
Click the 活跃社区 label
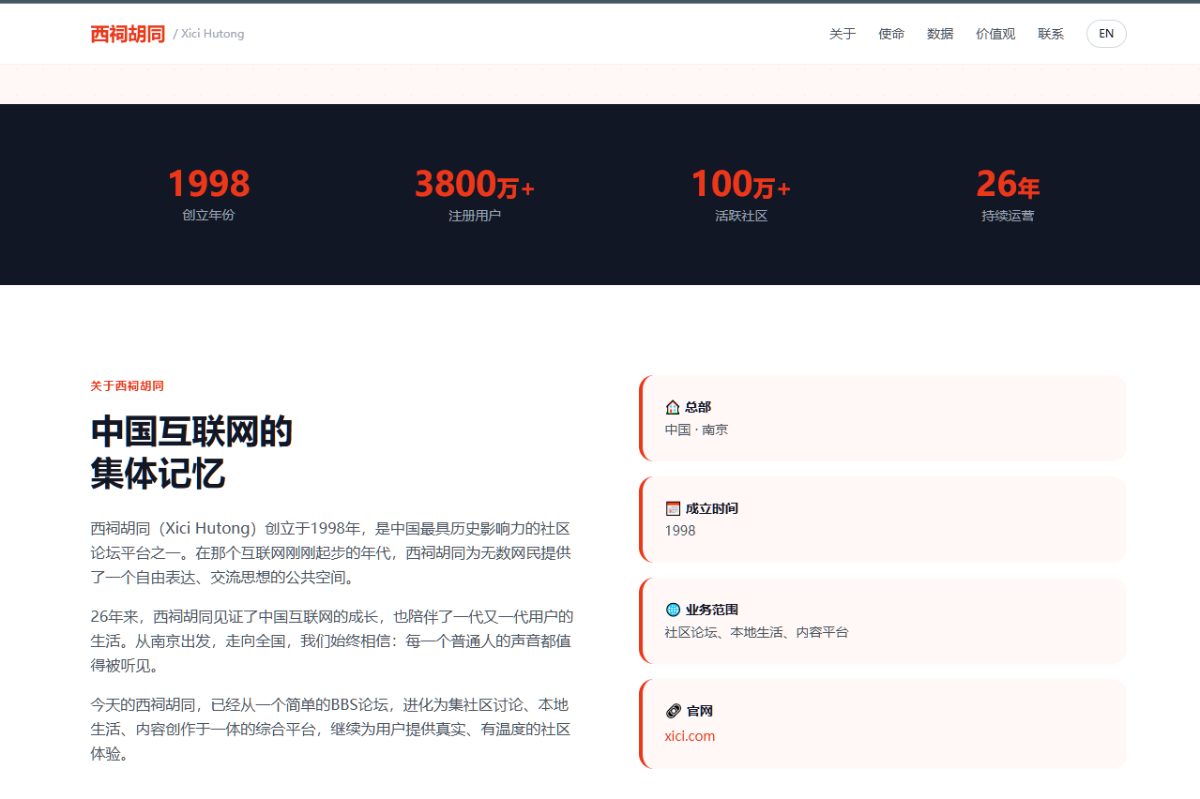point(741,215)
